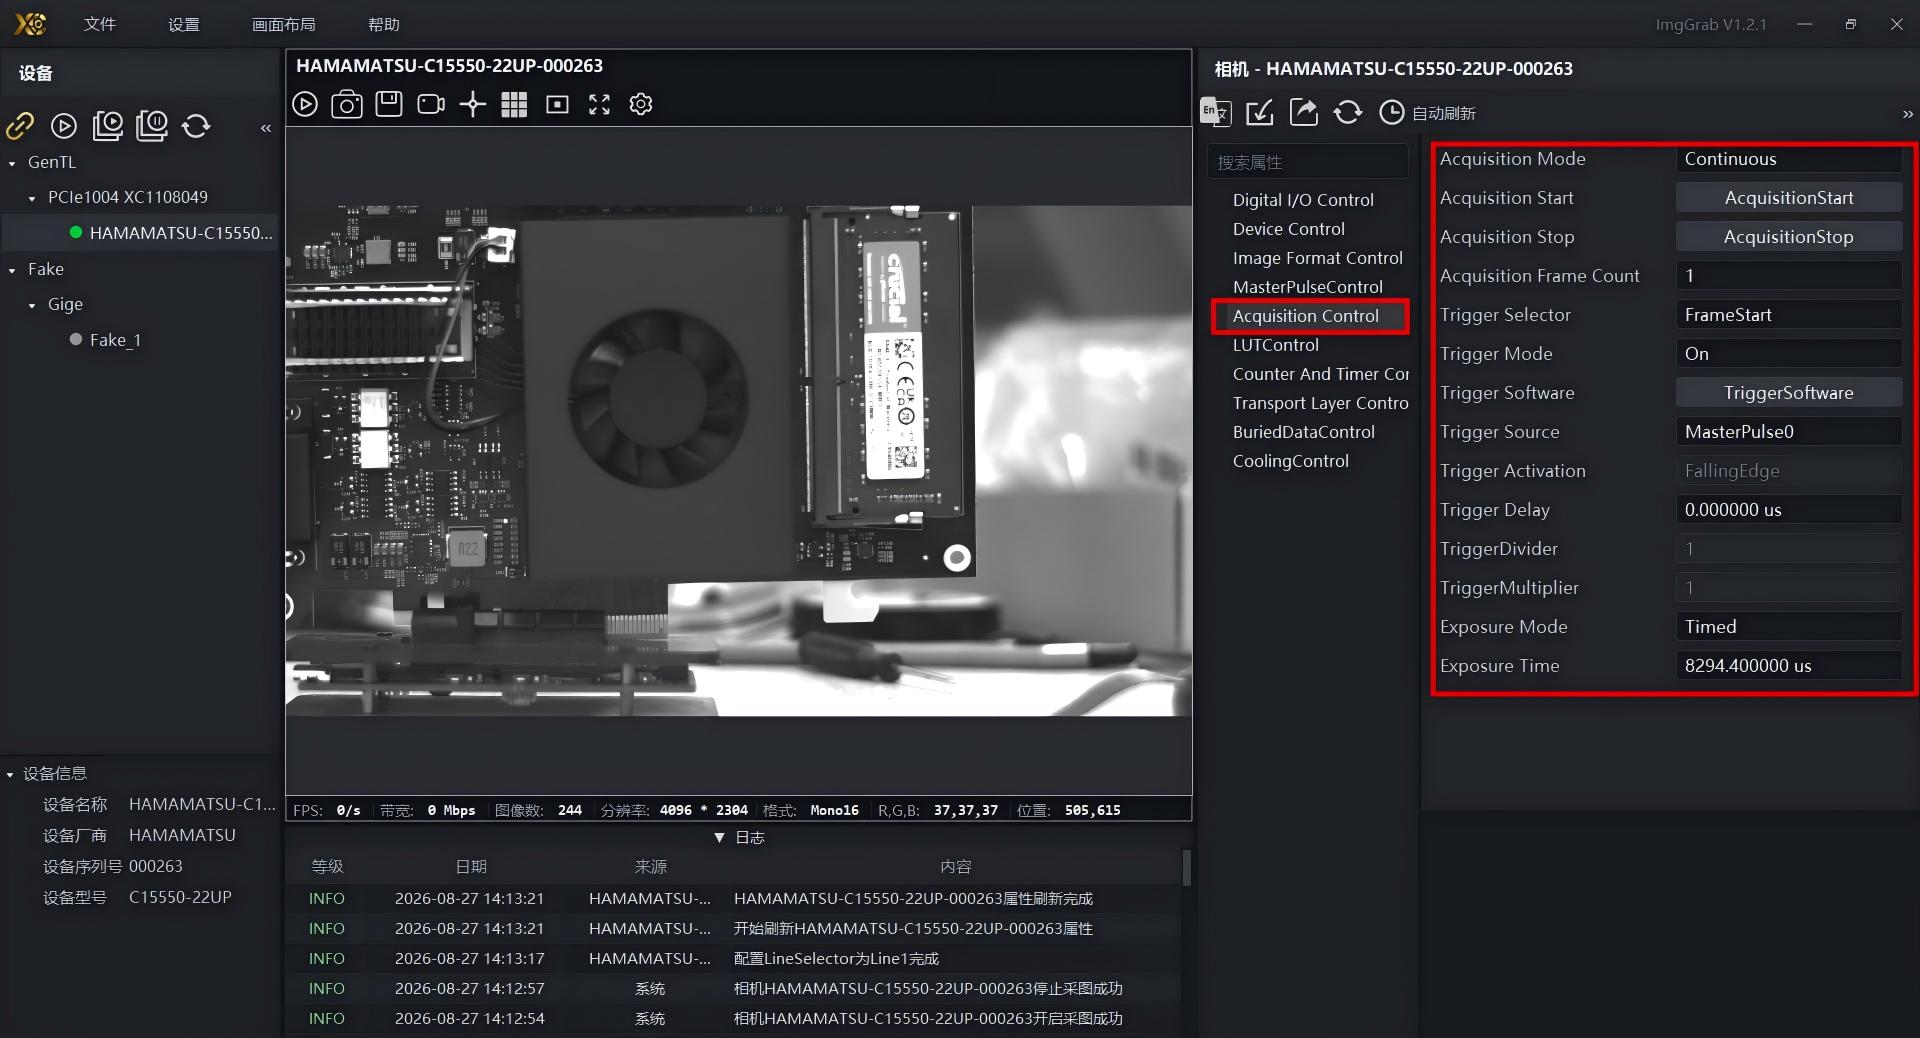
Task: Open the Transport Layer Control category
Action: coord(1320,403)
